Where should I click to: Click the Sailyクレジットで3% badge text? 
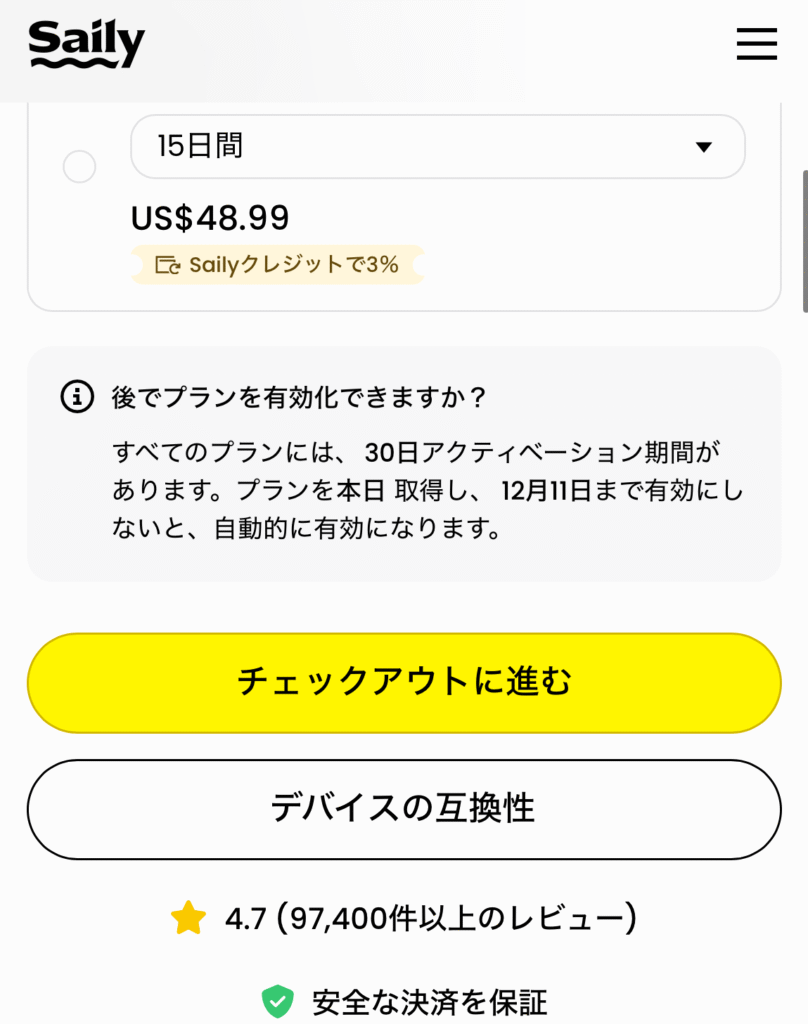click(293, 265)
